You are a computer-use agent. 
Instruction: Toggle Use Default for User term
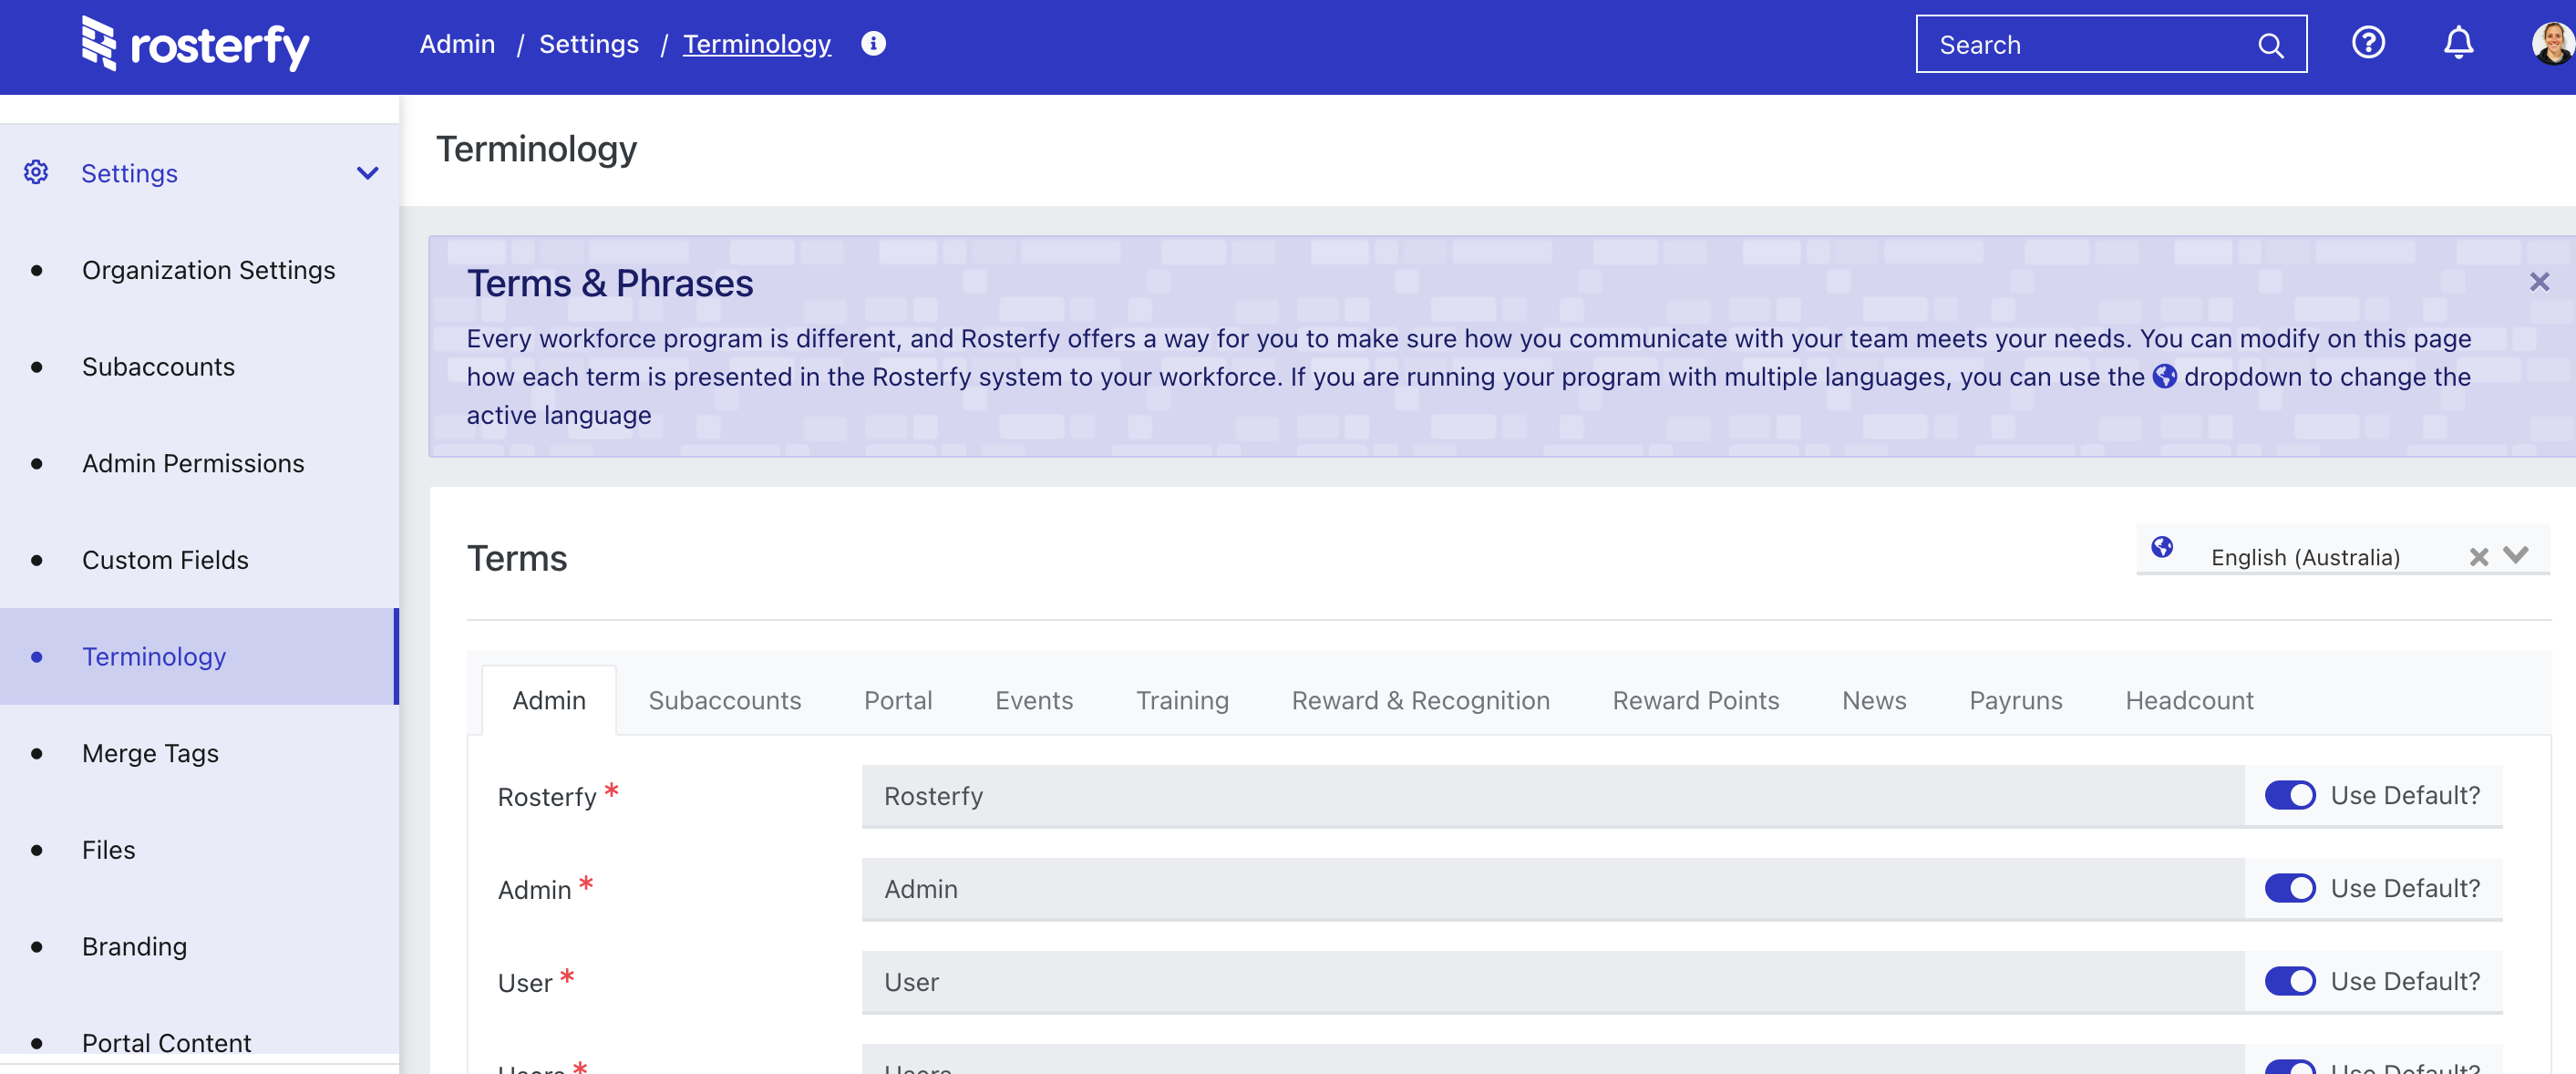(2290, 982)
